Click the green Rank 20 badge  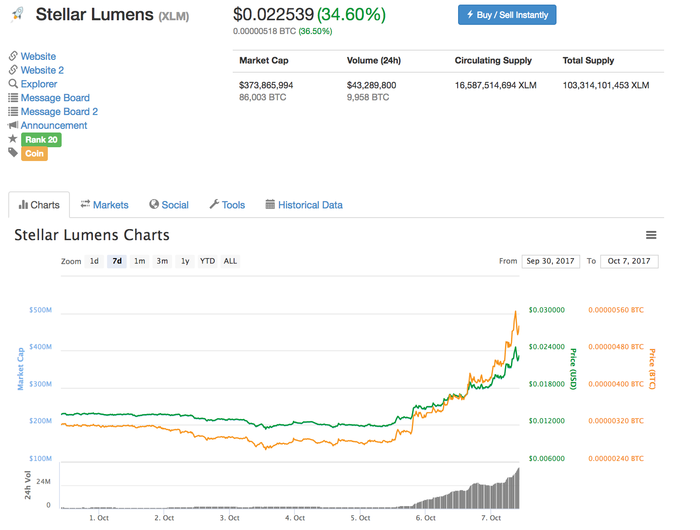[x=41, y=140]
